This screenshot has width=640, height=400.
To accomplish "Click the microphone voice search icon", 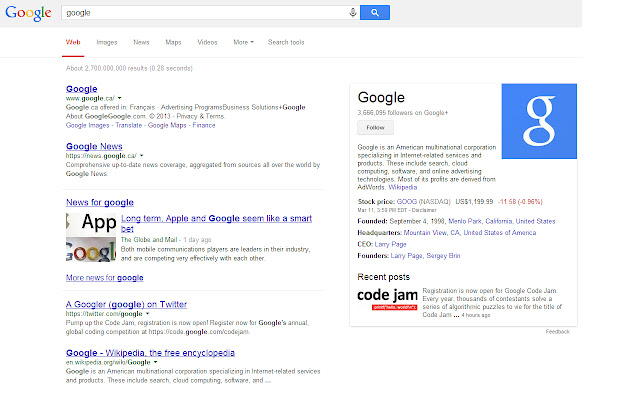I will [353, 13].
